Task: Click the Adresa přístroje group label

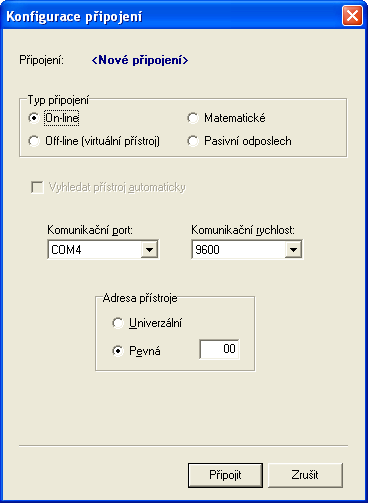Action: tap(140, 298)
